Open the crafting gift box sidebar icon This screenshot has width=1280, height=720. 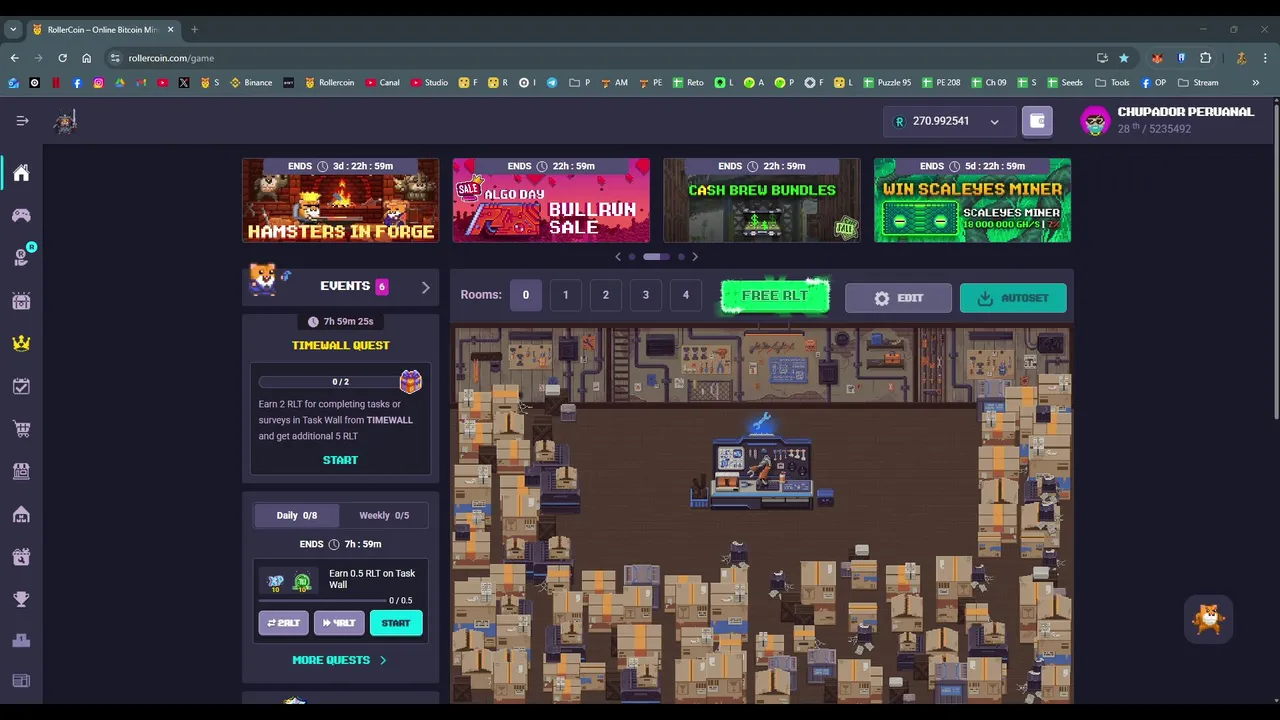[x=21, y=557]
